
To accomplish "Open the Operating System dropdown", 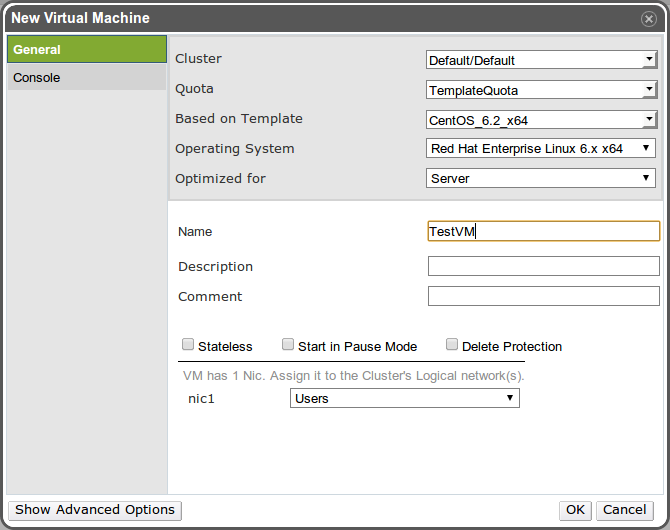I will (x=540, y=149).
